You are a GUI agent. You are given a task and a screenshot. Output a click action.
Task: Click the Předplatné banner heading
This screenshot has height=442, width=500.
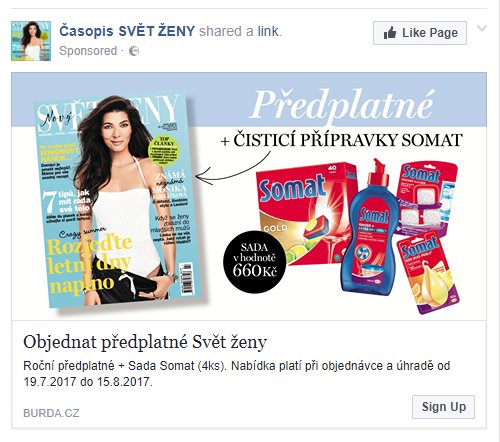click(x=342, y=104)
